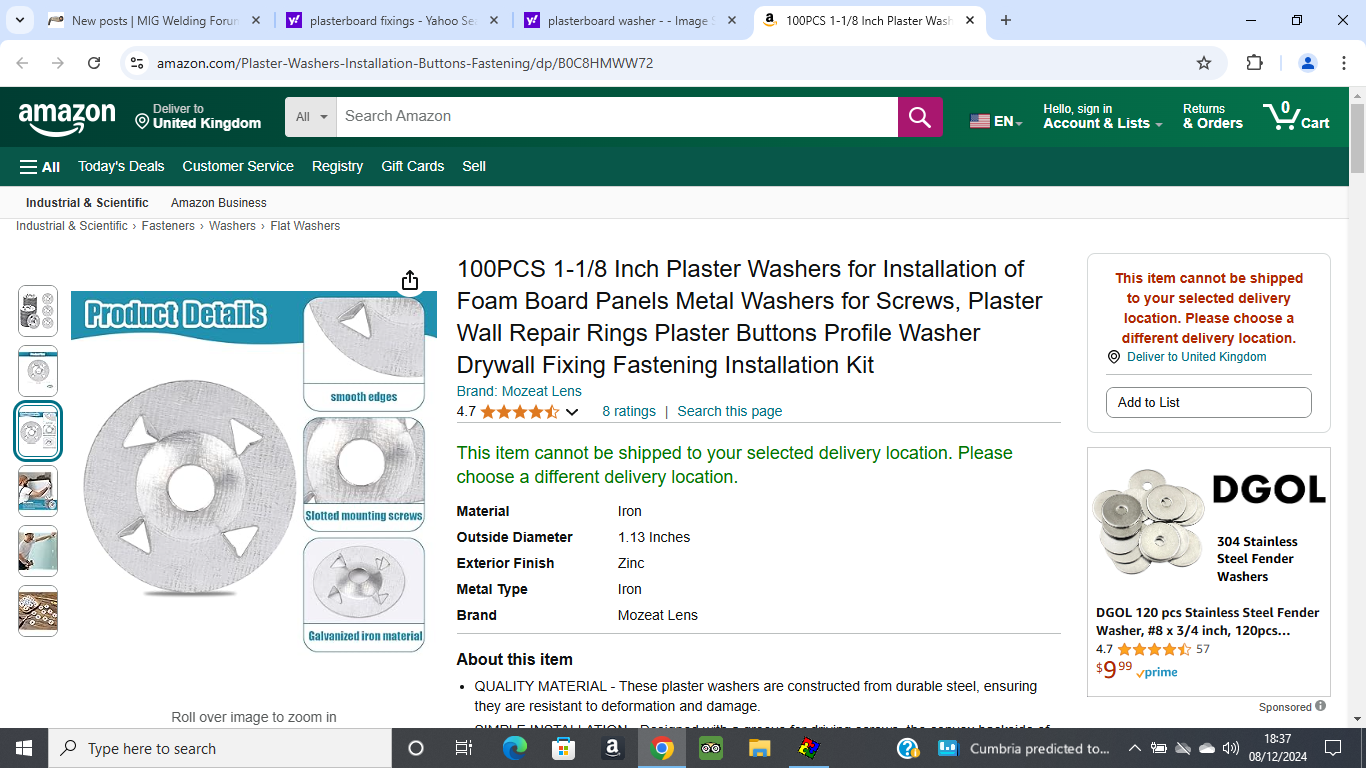
Task: Open TripAdvisor from the taskbar
Action: 711,748
